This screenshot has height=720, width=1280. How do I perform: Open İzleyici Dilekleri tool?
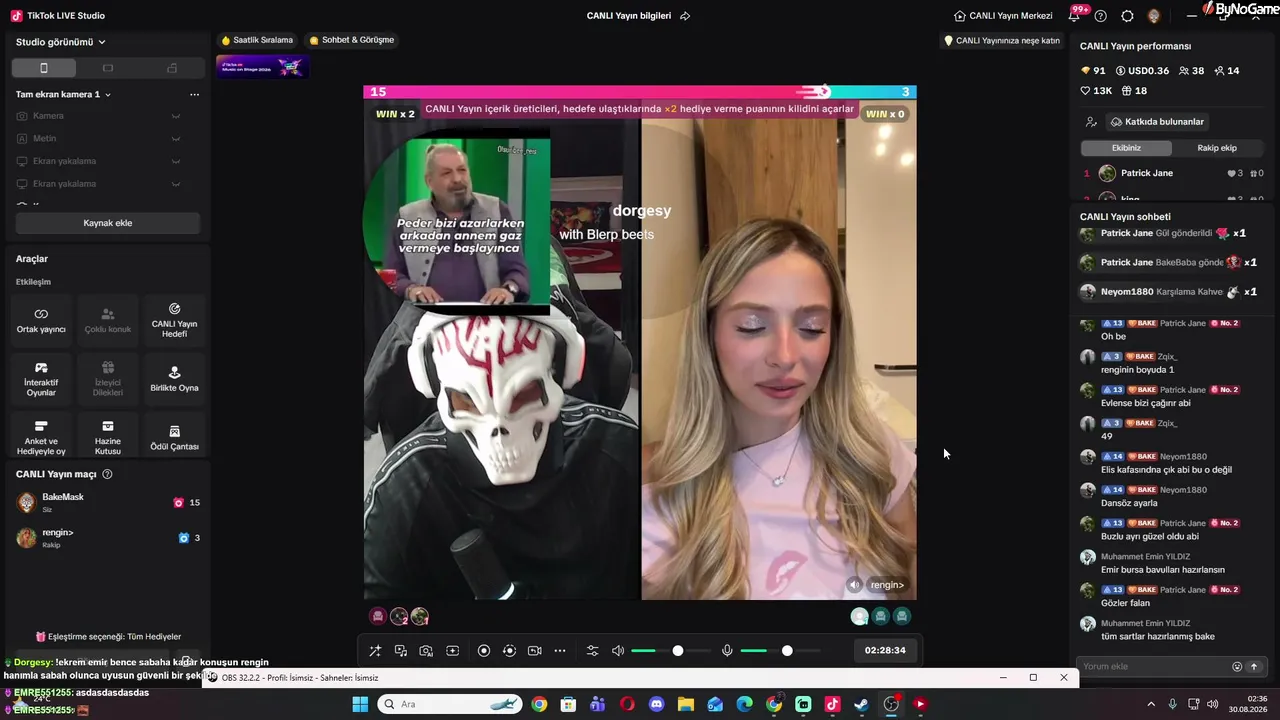tap(108, 380)
